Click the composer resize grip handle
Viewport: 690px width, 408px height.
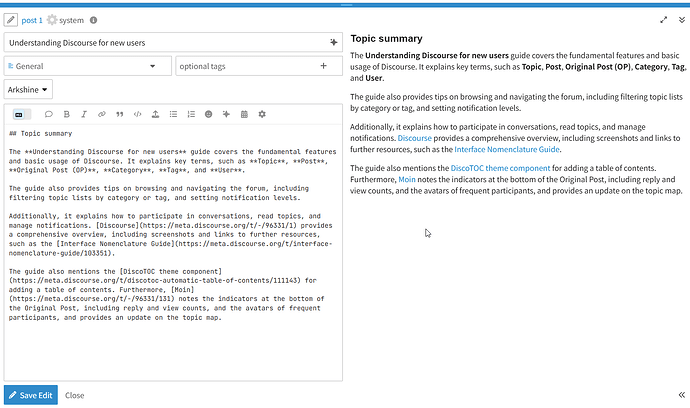[346, 5]
